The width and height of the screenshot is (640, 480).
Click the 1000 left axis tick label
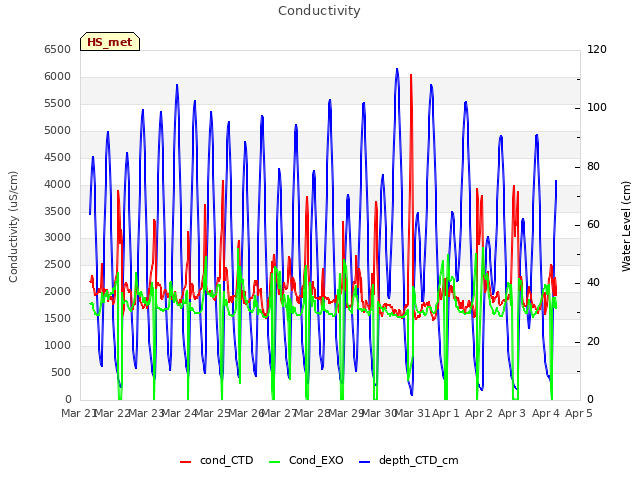click(x=58, y=345)
